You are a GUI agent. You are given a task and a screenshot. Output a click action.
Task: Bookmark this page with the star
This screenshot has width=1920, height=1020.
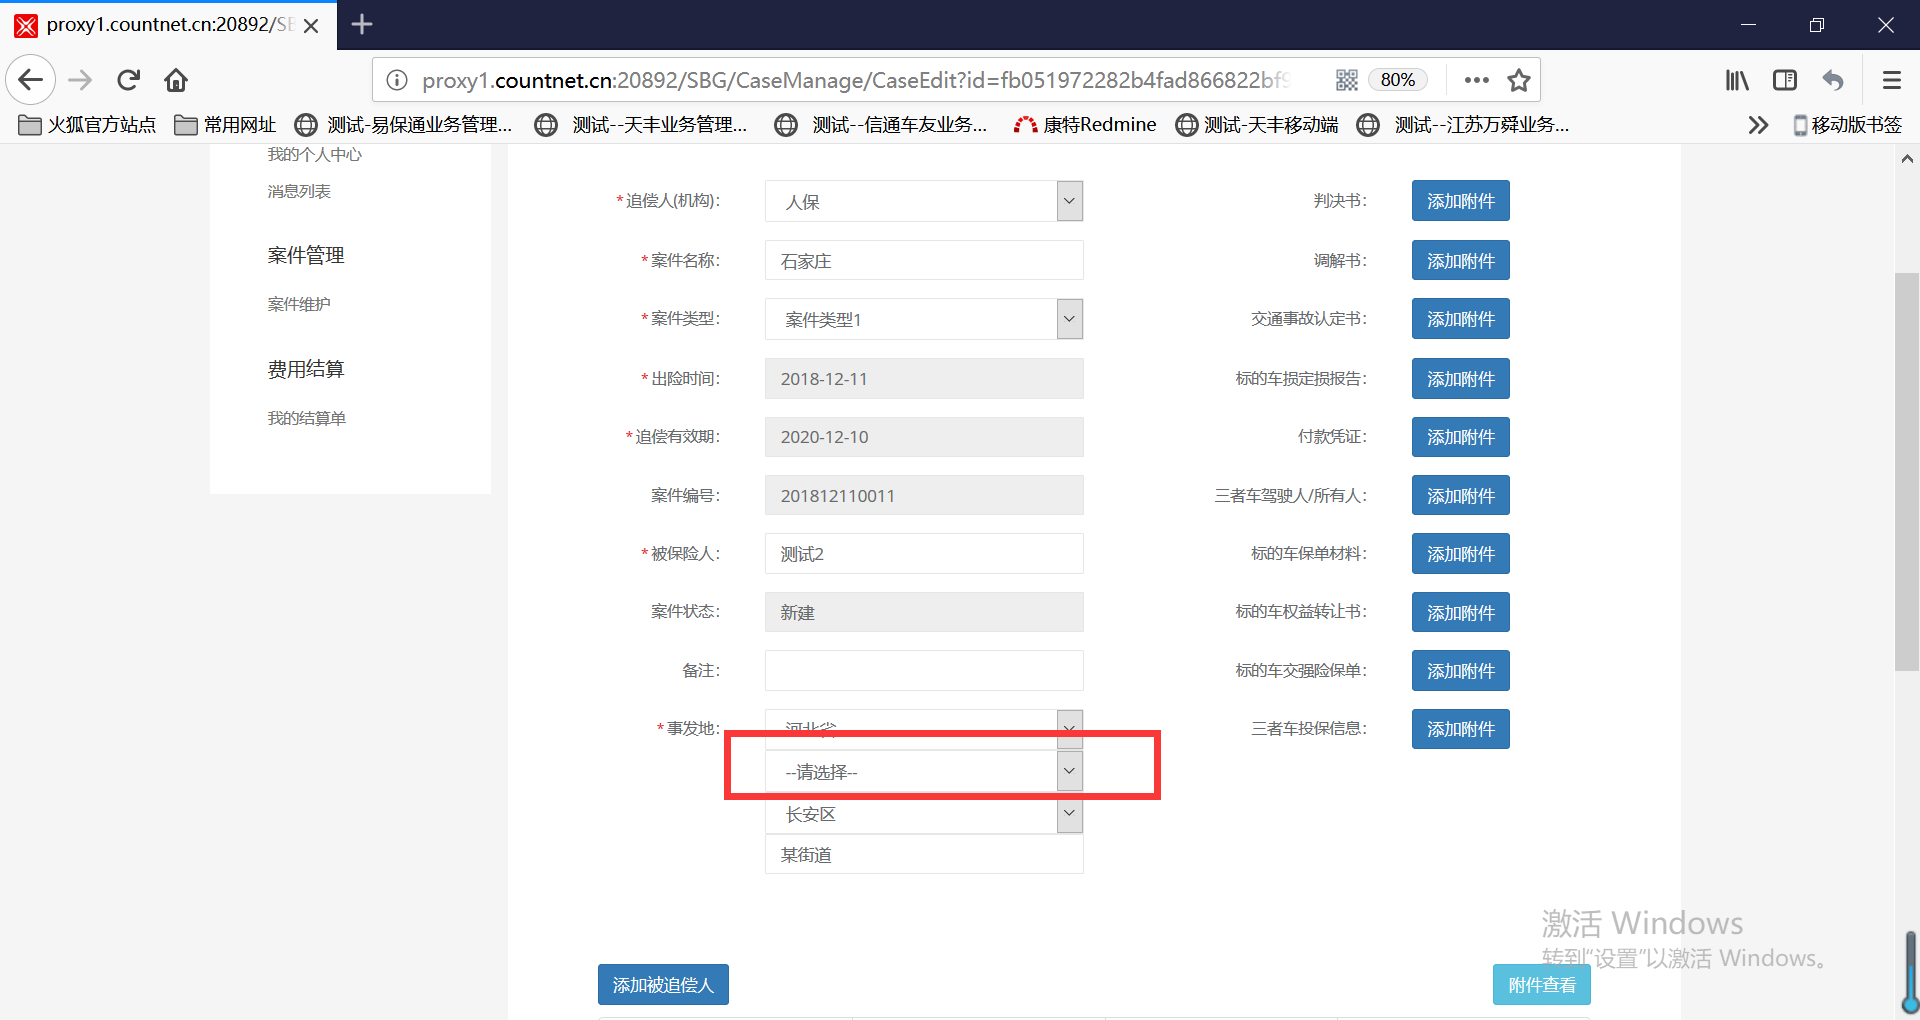(1519, 80)
